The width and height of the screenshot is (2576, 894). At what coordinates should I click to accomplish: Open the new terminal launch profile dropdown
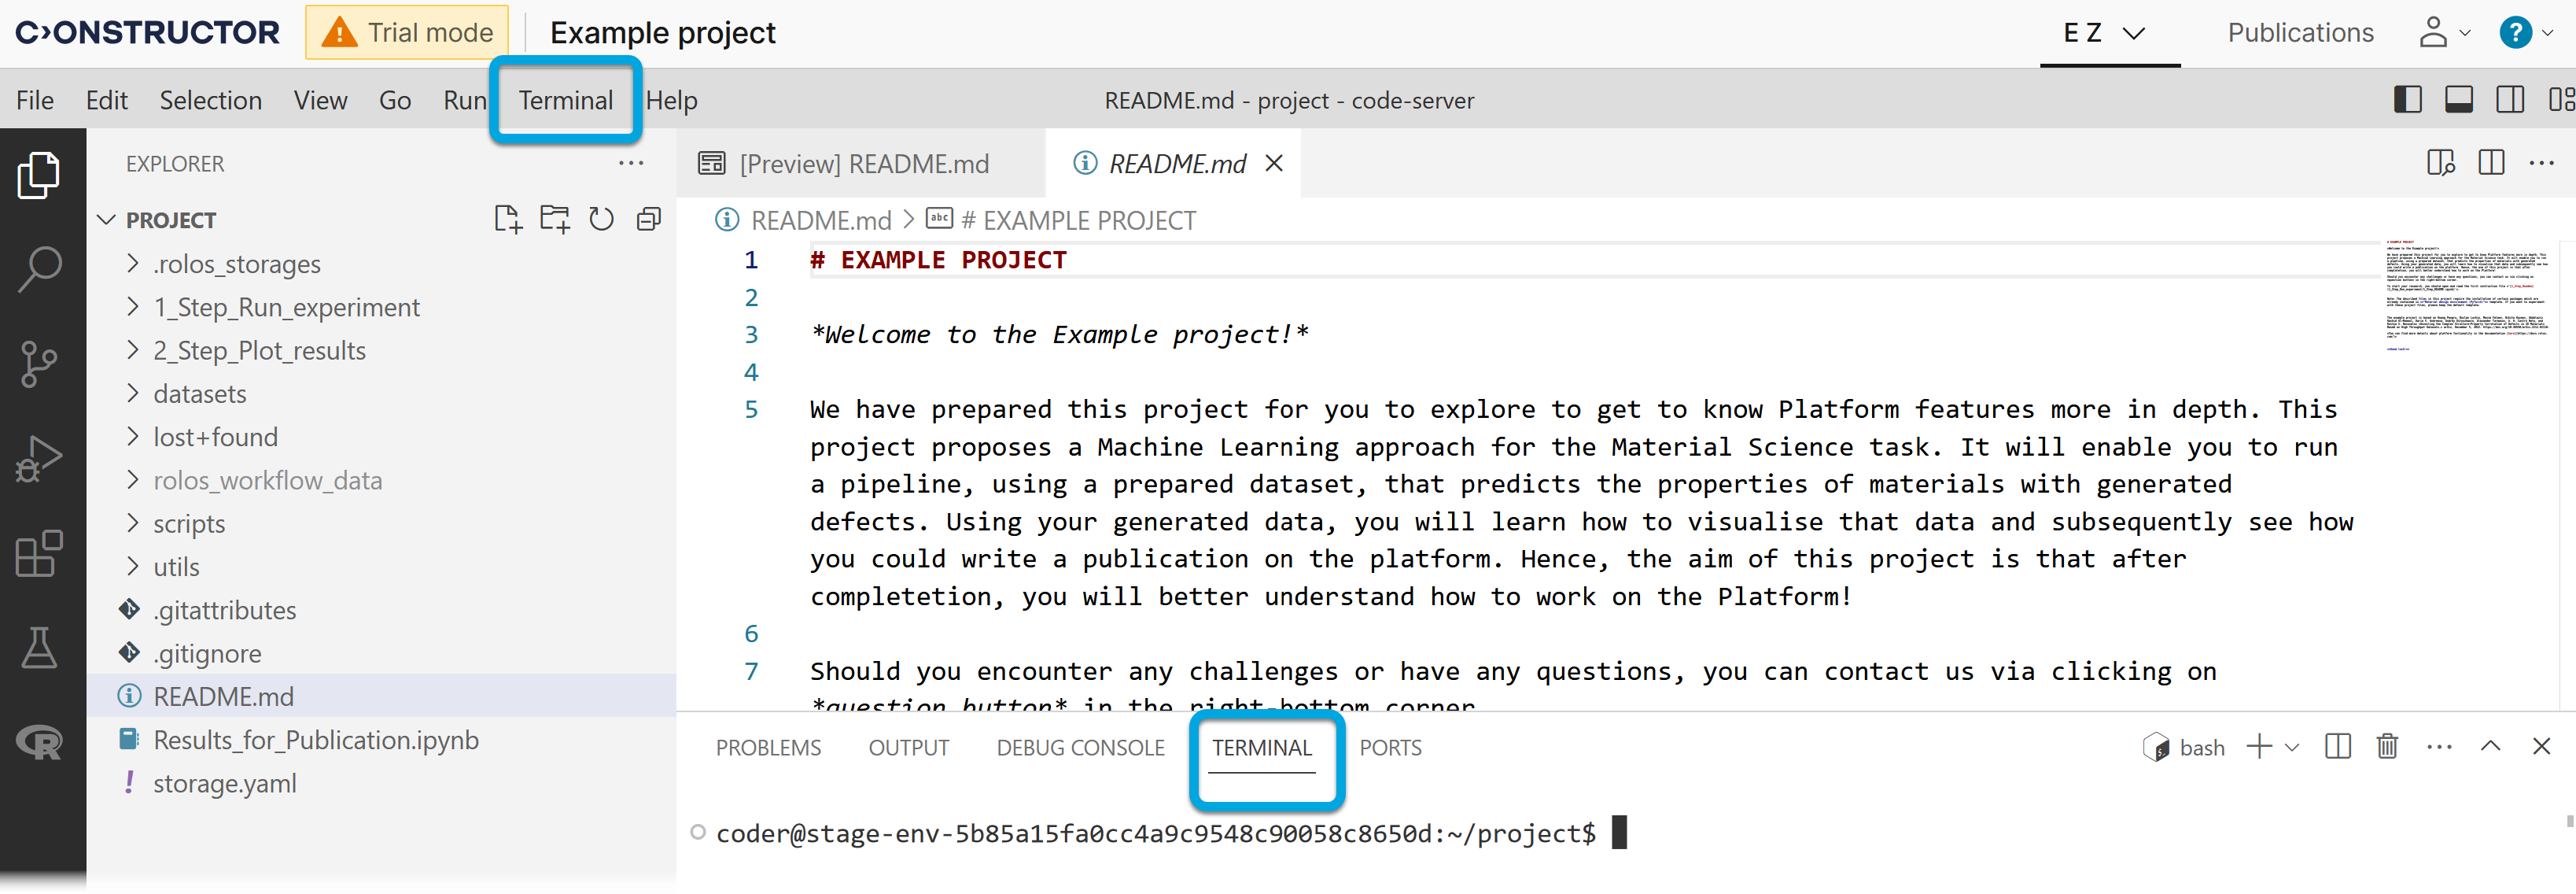[x=2293, y=747]
